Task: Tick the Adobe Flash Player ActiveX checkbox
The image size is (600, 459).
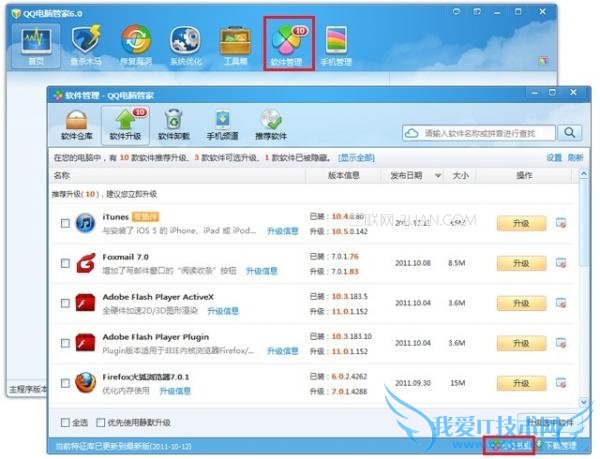Action: [65, 303]
